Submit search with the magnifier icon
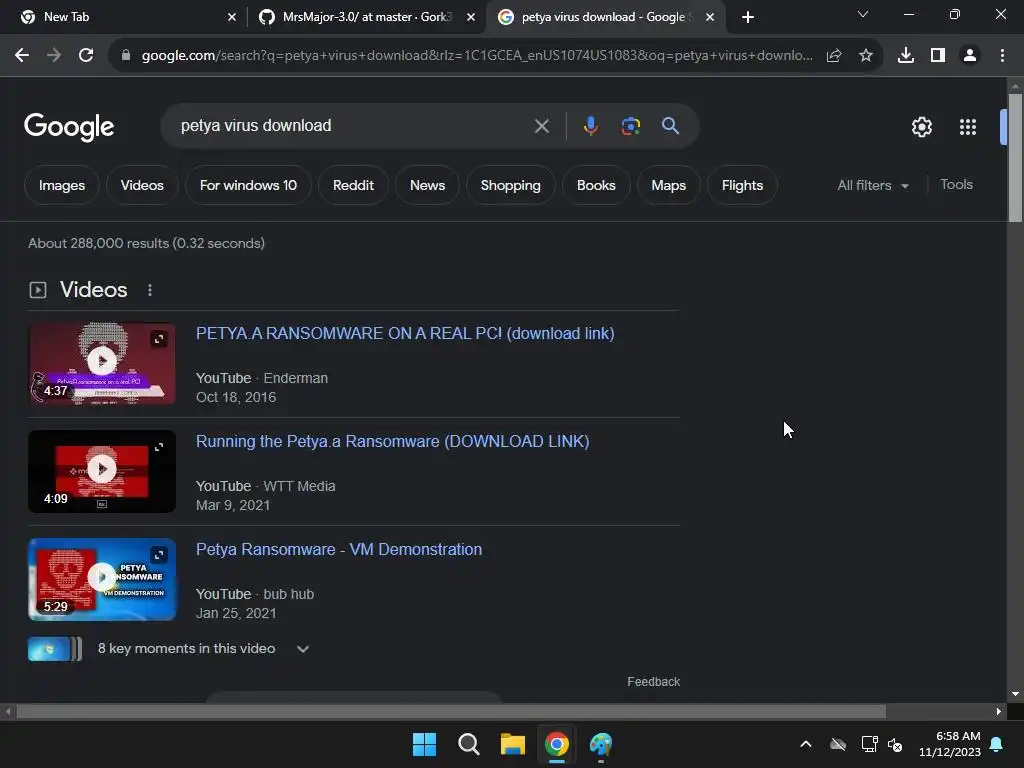 point(671,125)
